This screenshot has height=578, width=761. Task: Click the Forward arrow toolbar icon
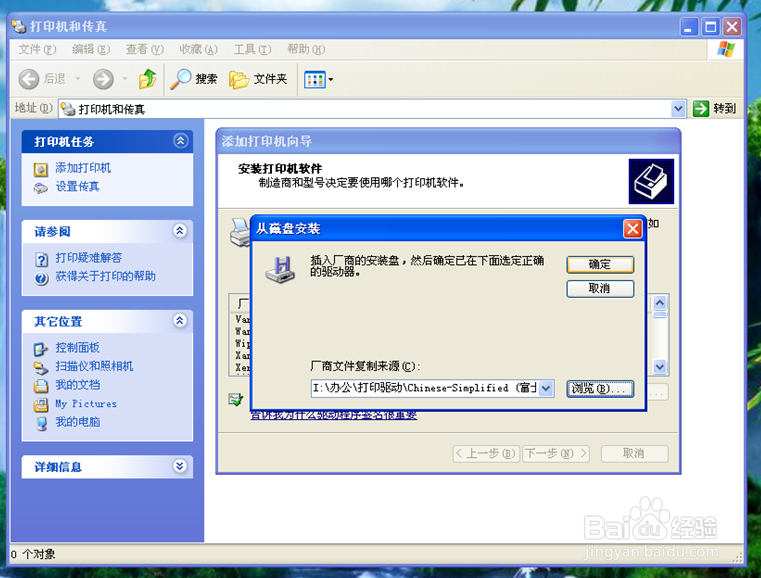click(x=103, y=79)
